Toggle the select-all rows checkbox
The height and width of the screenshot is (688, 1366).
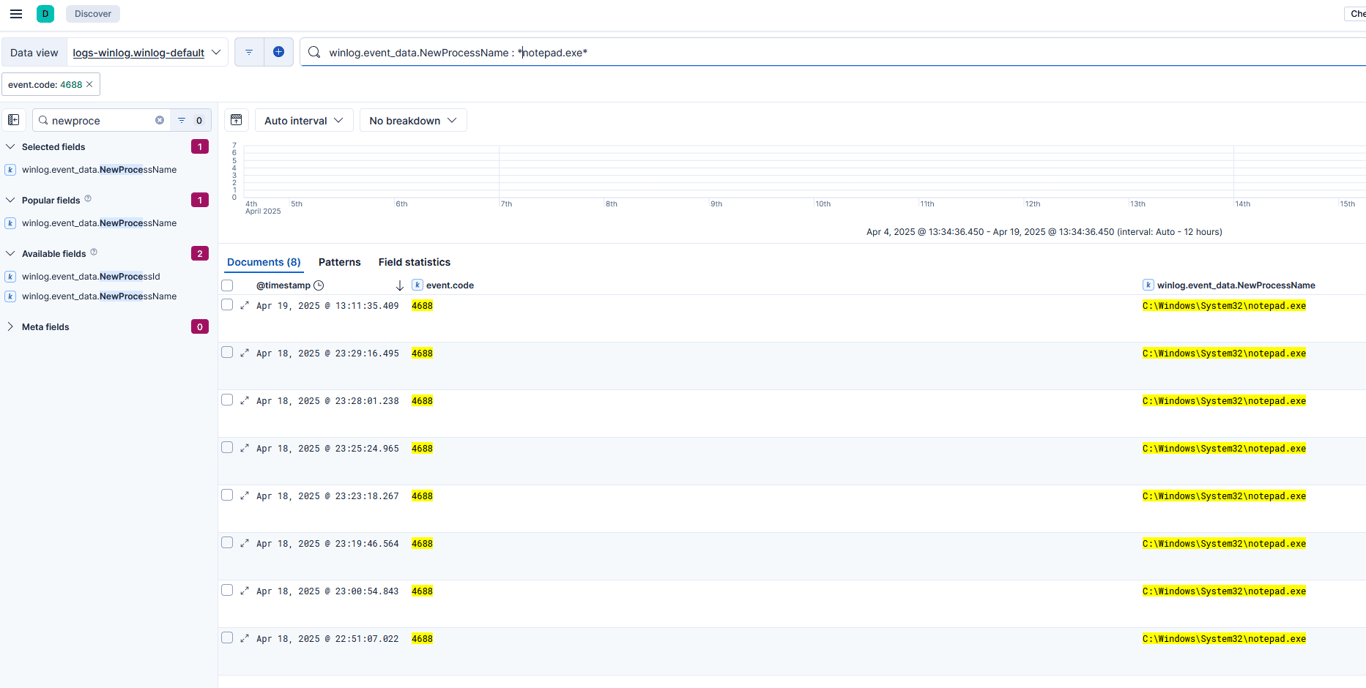point(227,285)
